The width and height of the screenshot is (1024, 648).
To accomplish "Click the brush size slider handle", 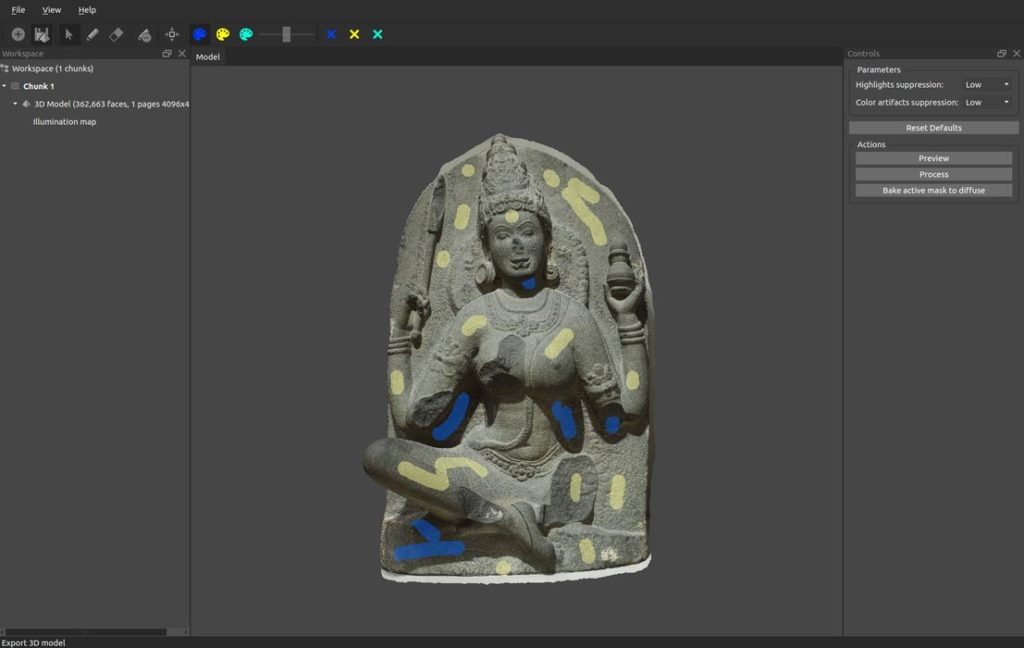I will click(x=286, y=34).
